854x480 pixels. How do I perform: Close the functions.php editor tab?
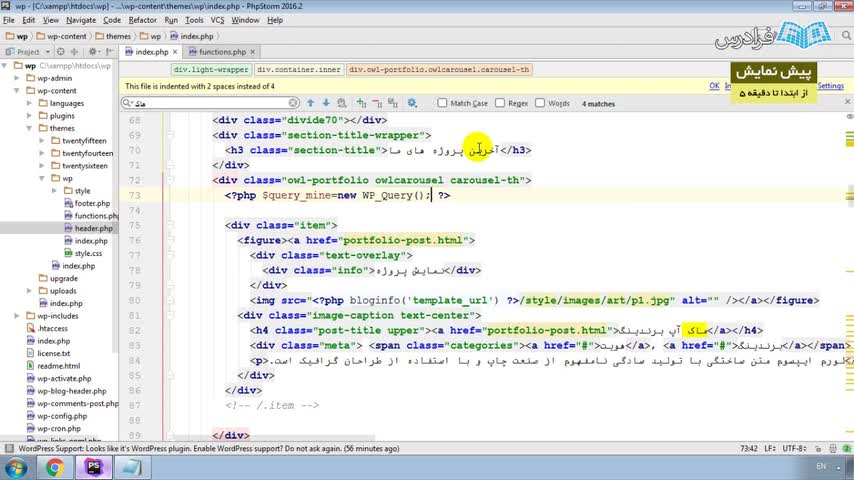(253, 52)
